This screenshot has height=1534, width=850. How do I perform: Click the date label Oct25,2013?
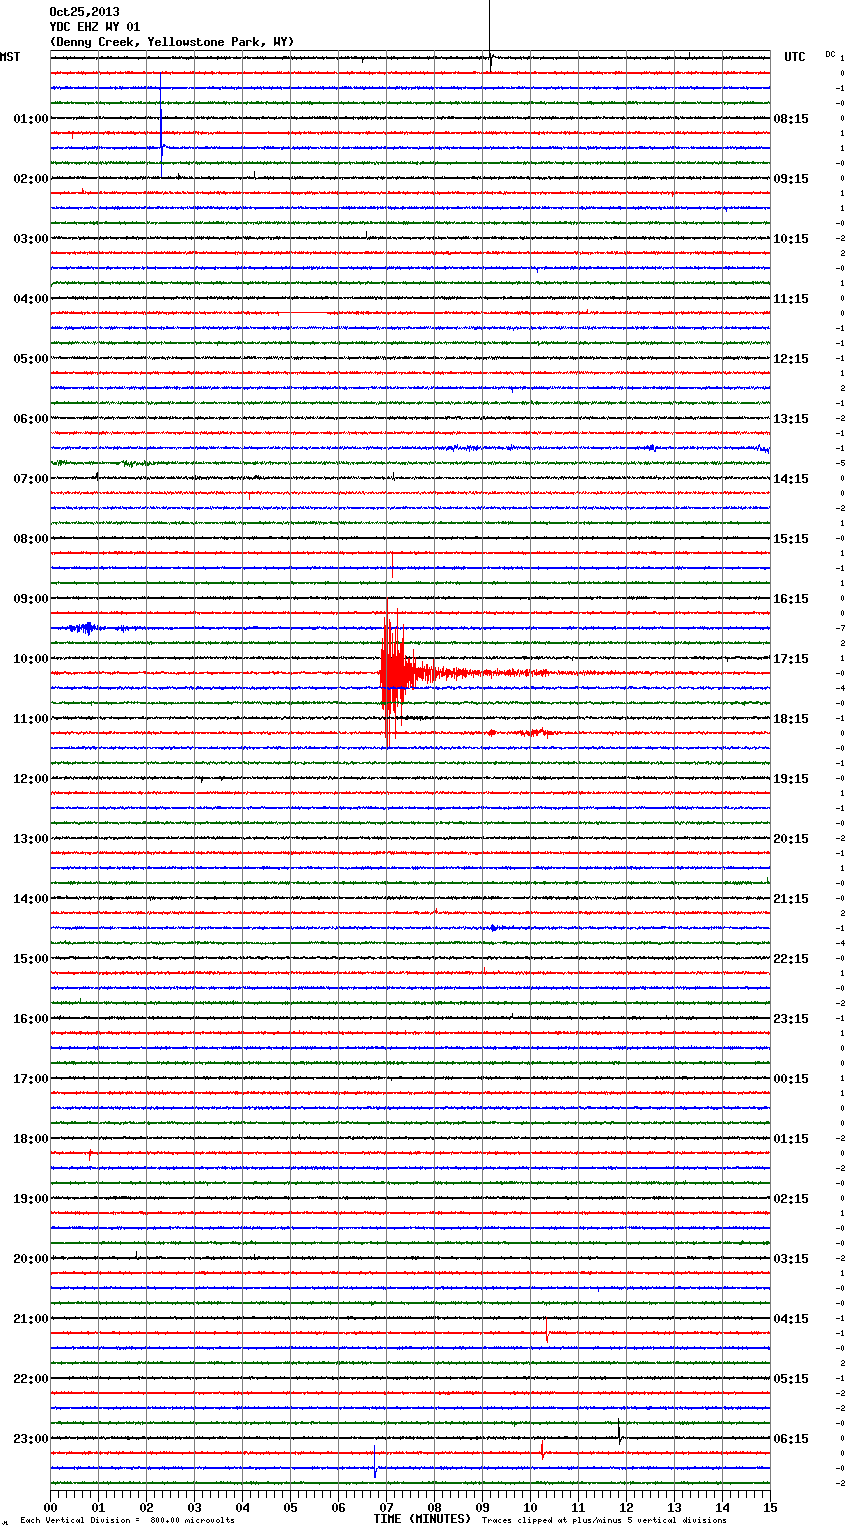pos(84,12)
